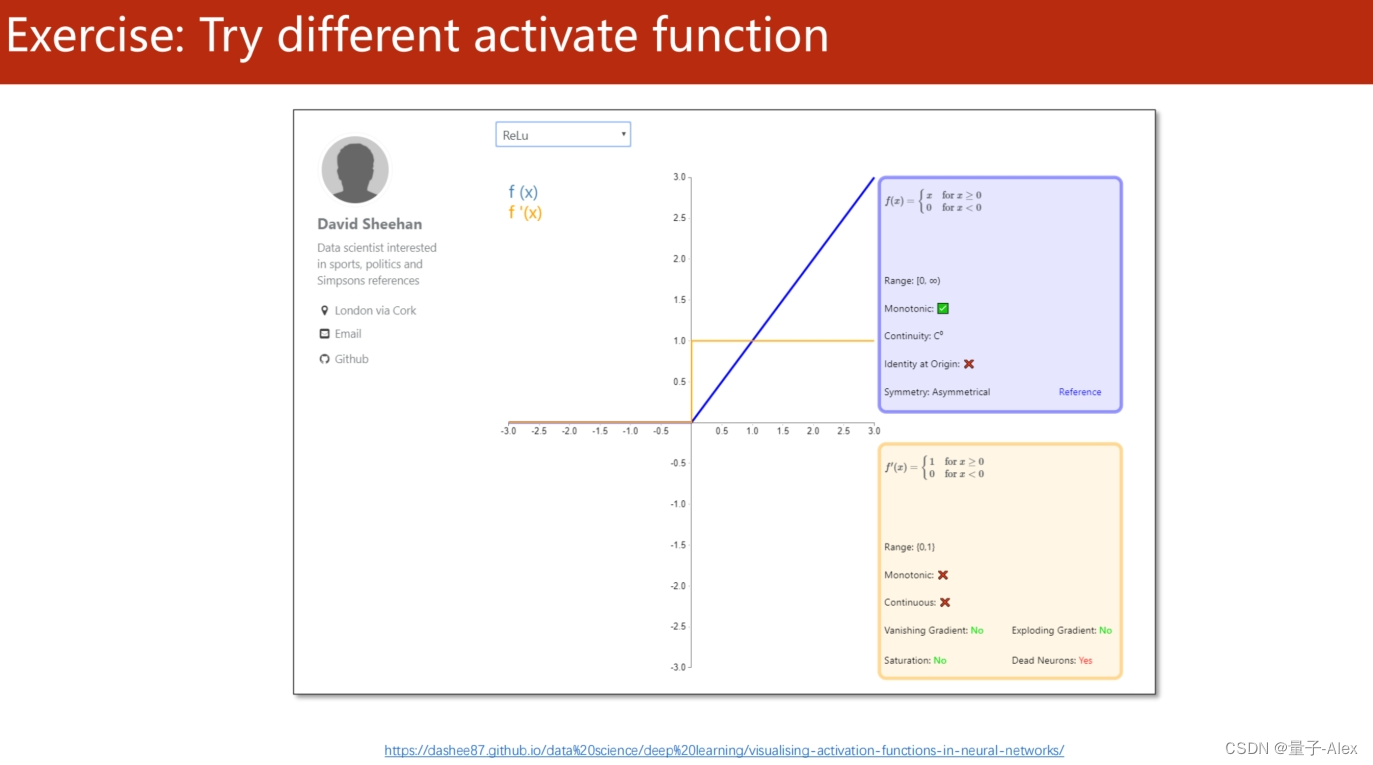Image resolution: width=1373 pixels, height=765 pixels.
Task: Open the Reference link in blue panel
Action: pyautogui.click(x=1080, y=392)
